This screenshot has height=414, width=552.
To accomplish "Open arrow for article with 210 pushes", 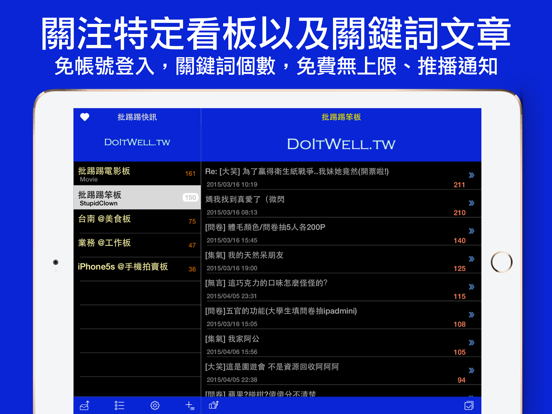I will click(x=471, y=203).
